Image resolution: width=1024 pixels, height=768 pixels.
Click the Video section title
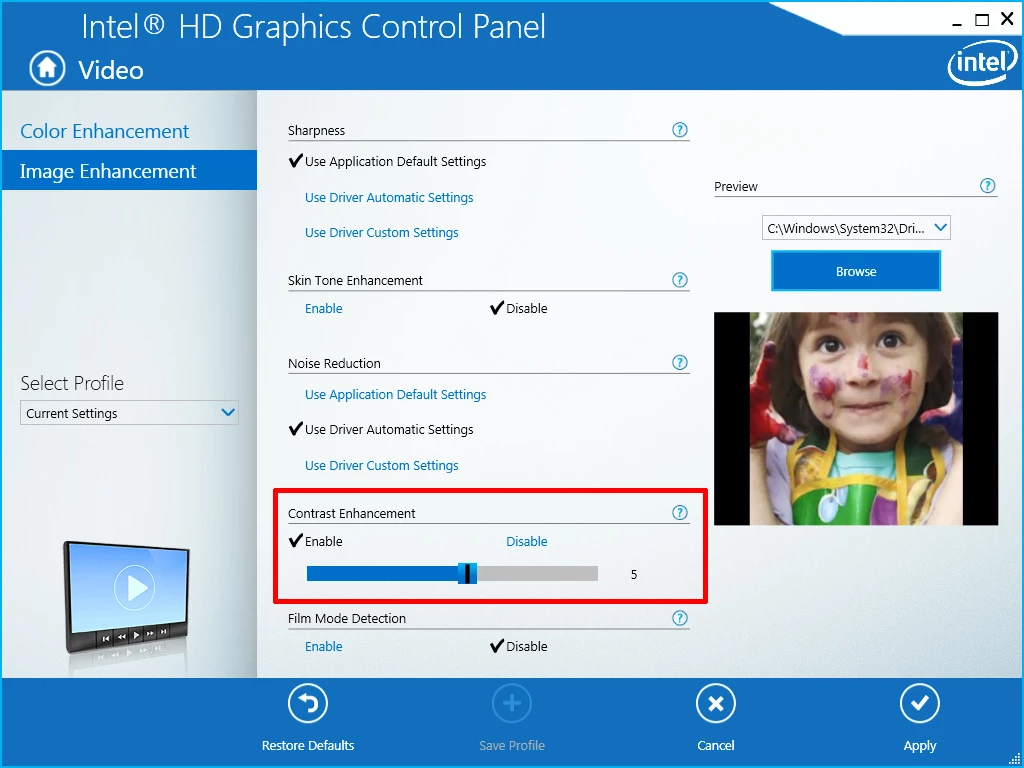click(x=111, y=70)
